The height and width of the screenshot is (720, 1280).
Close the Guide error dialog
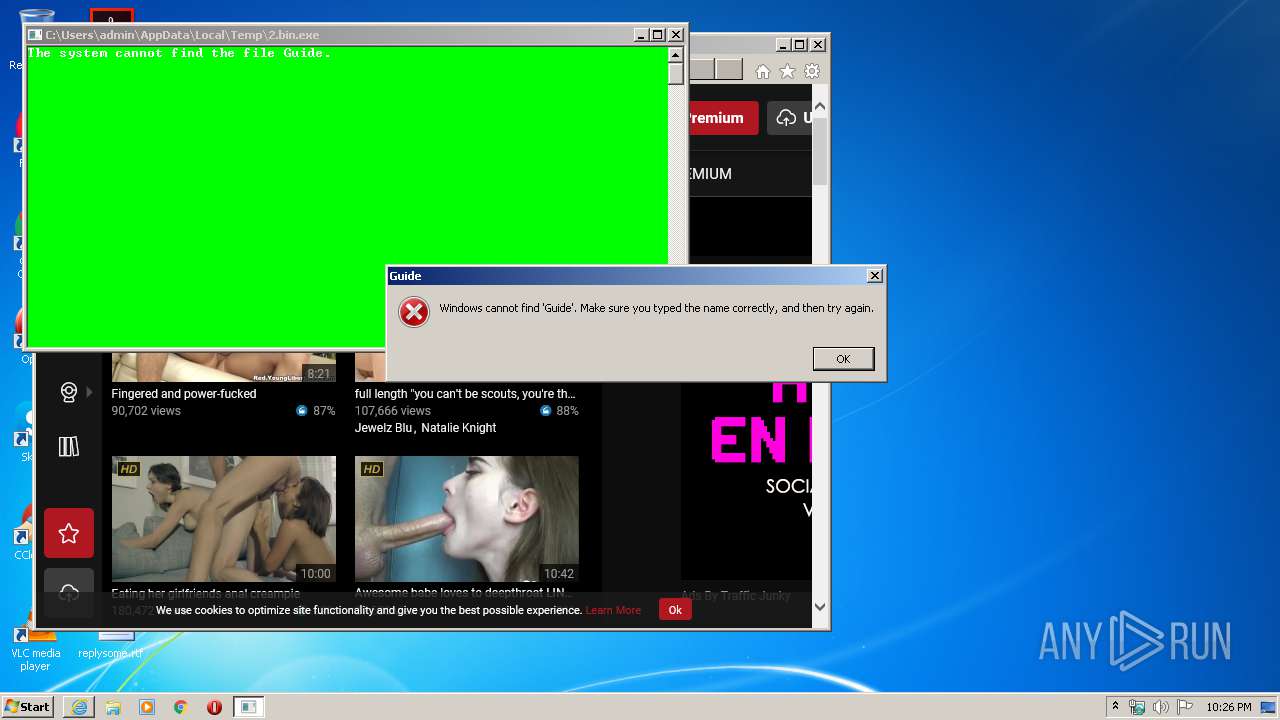point(875,276)
